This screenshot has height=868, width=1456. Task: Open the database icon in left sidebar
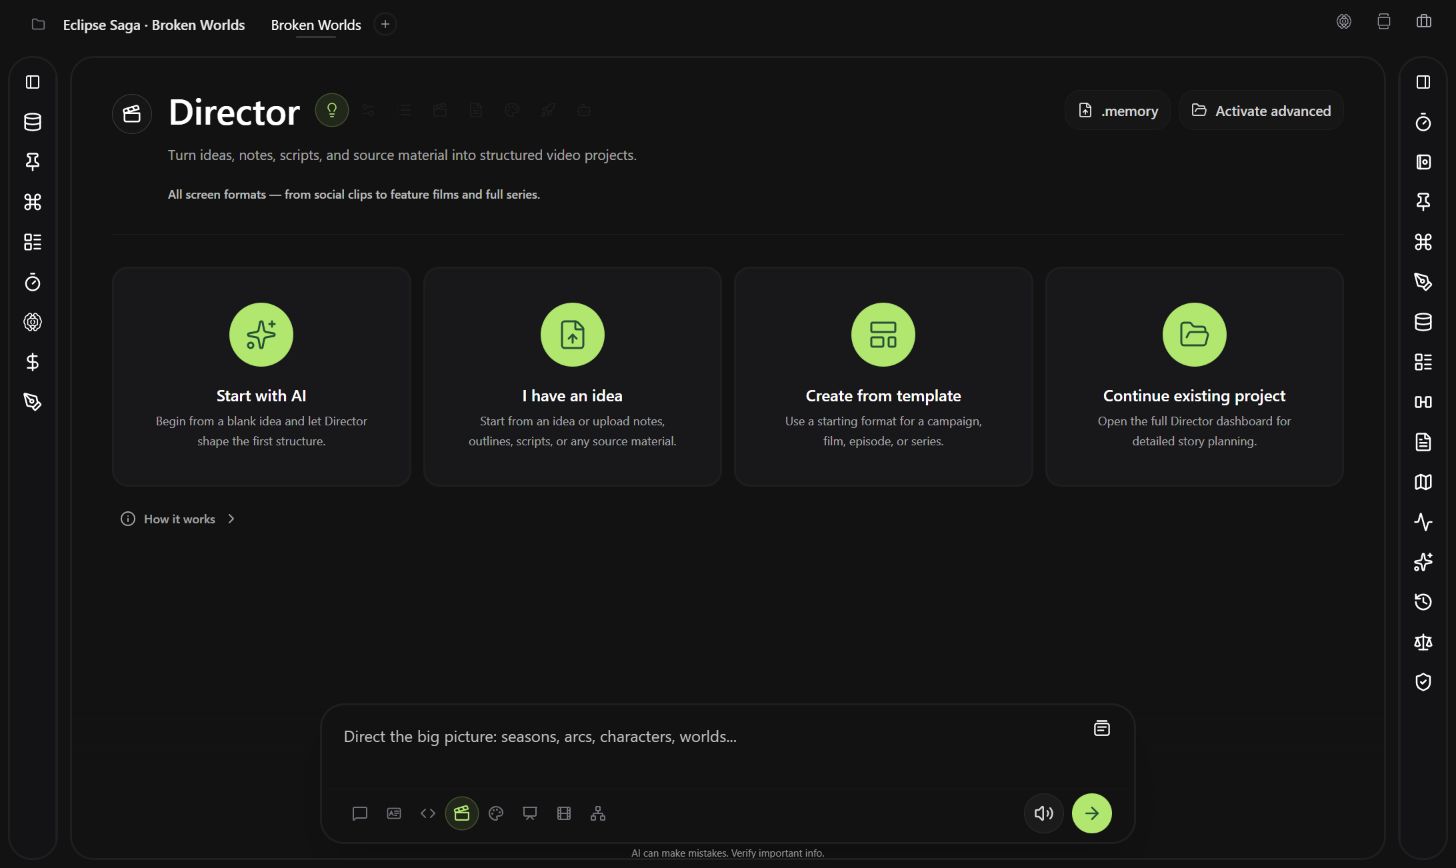click(33, 122)
